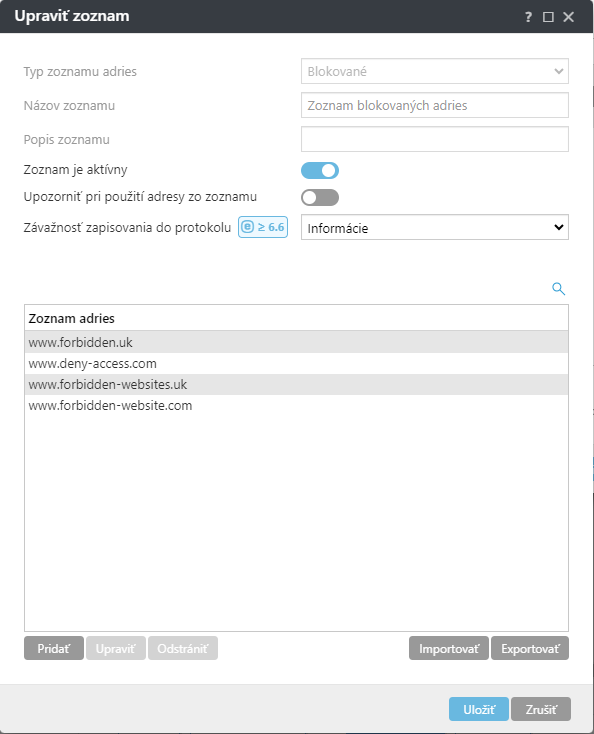This screenshot has width=594, height=734.
Task: Maximize the Upraviť zoznam dialog
Action: [x=548, y=17]
